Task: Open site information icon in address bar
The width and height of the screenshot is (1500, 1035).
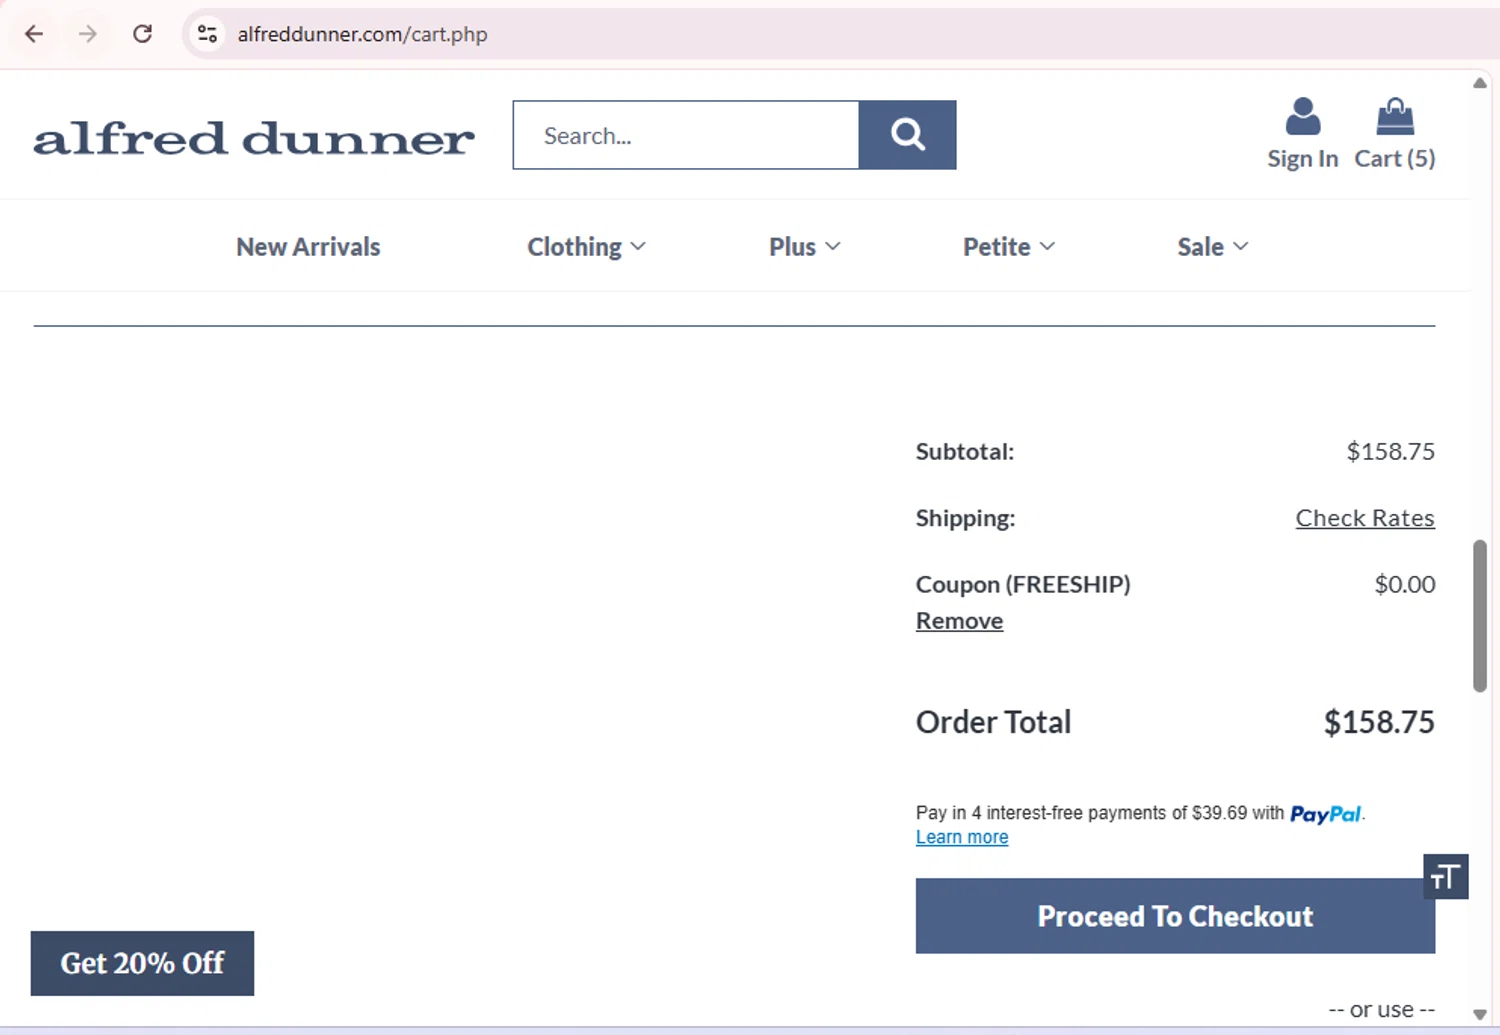Action: 207,34
